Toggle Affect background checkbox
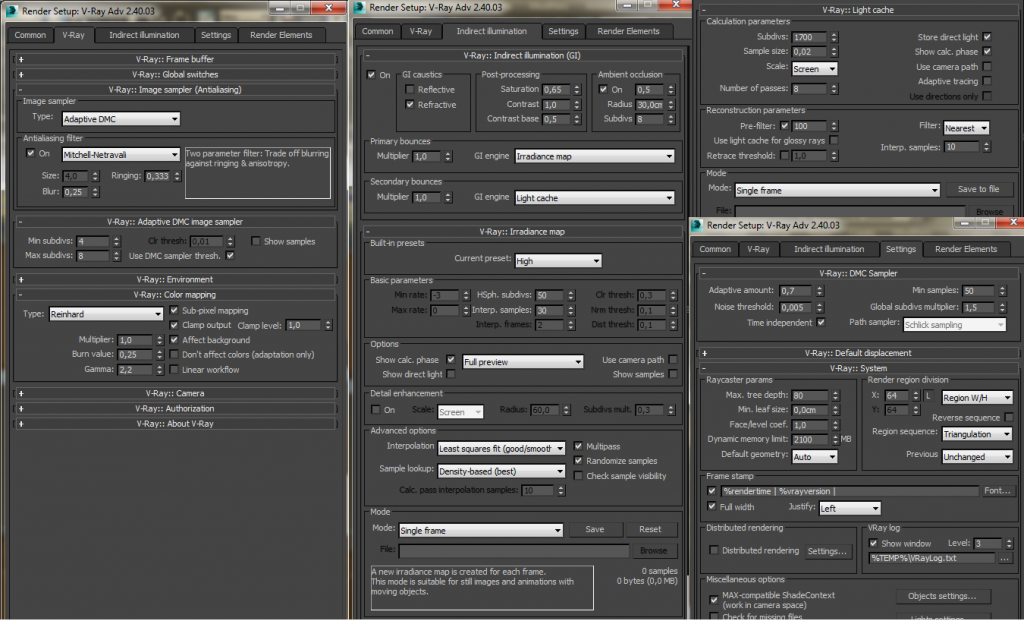Screen dimensions: 1024x620 [174, 340]
